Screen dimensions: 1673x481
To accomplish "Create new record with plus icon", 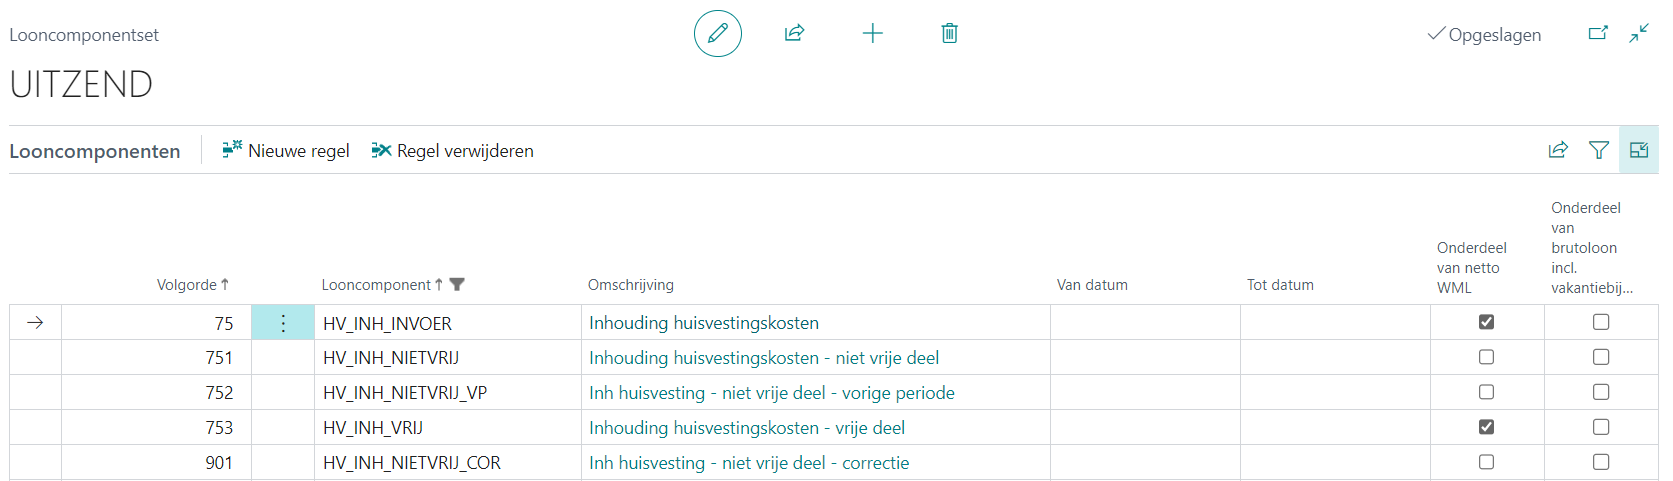I will (x=872, y=34).
